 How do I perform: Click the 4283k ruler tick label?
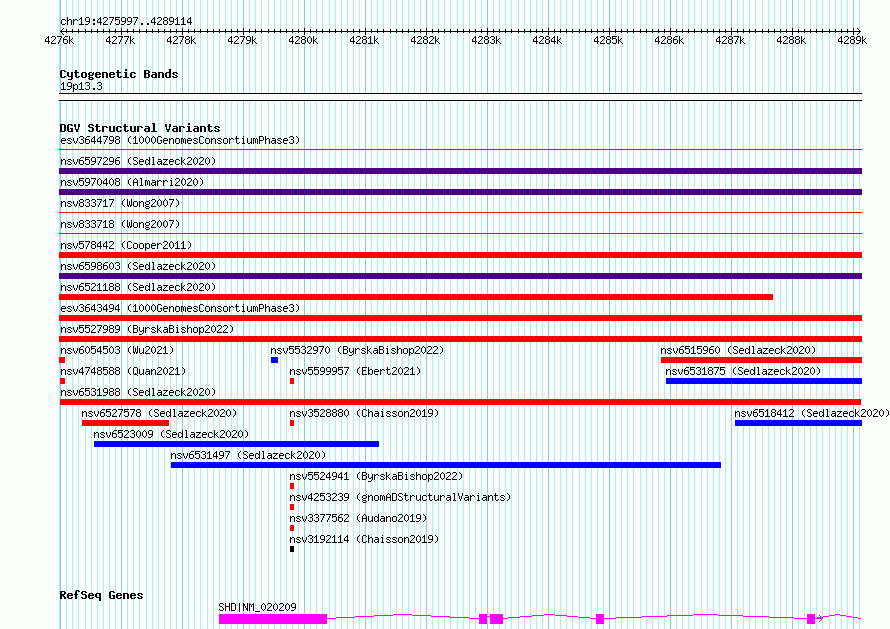[486, 40]
